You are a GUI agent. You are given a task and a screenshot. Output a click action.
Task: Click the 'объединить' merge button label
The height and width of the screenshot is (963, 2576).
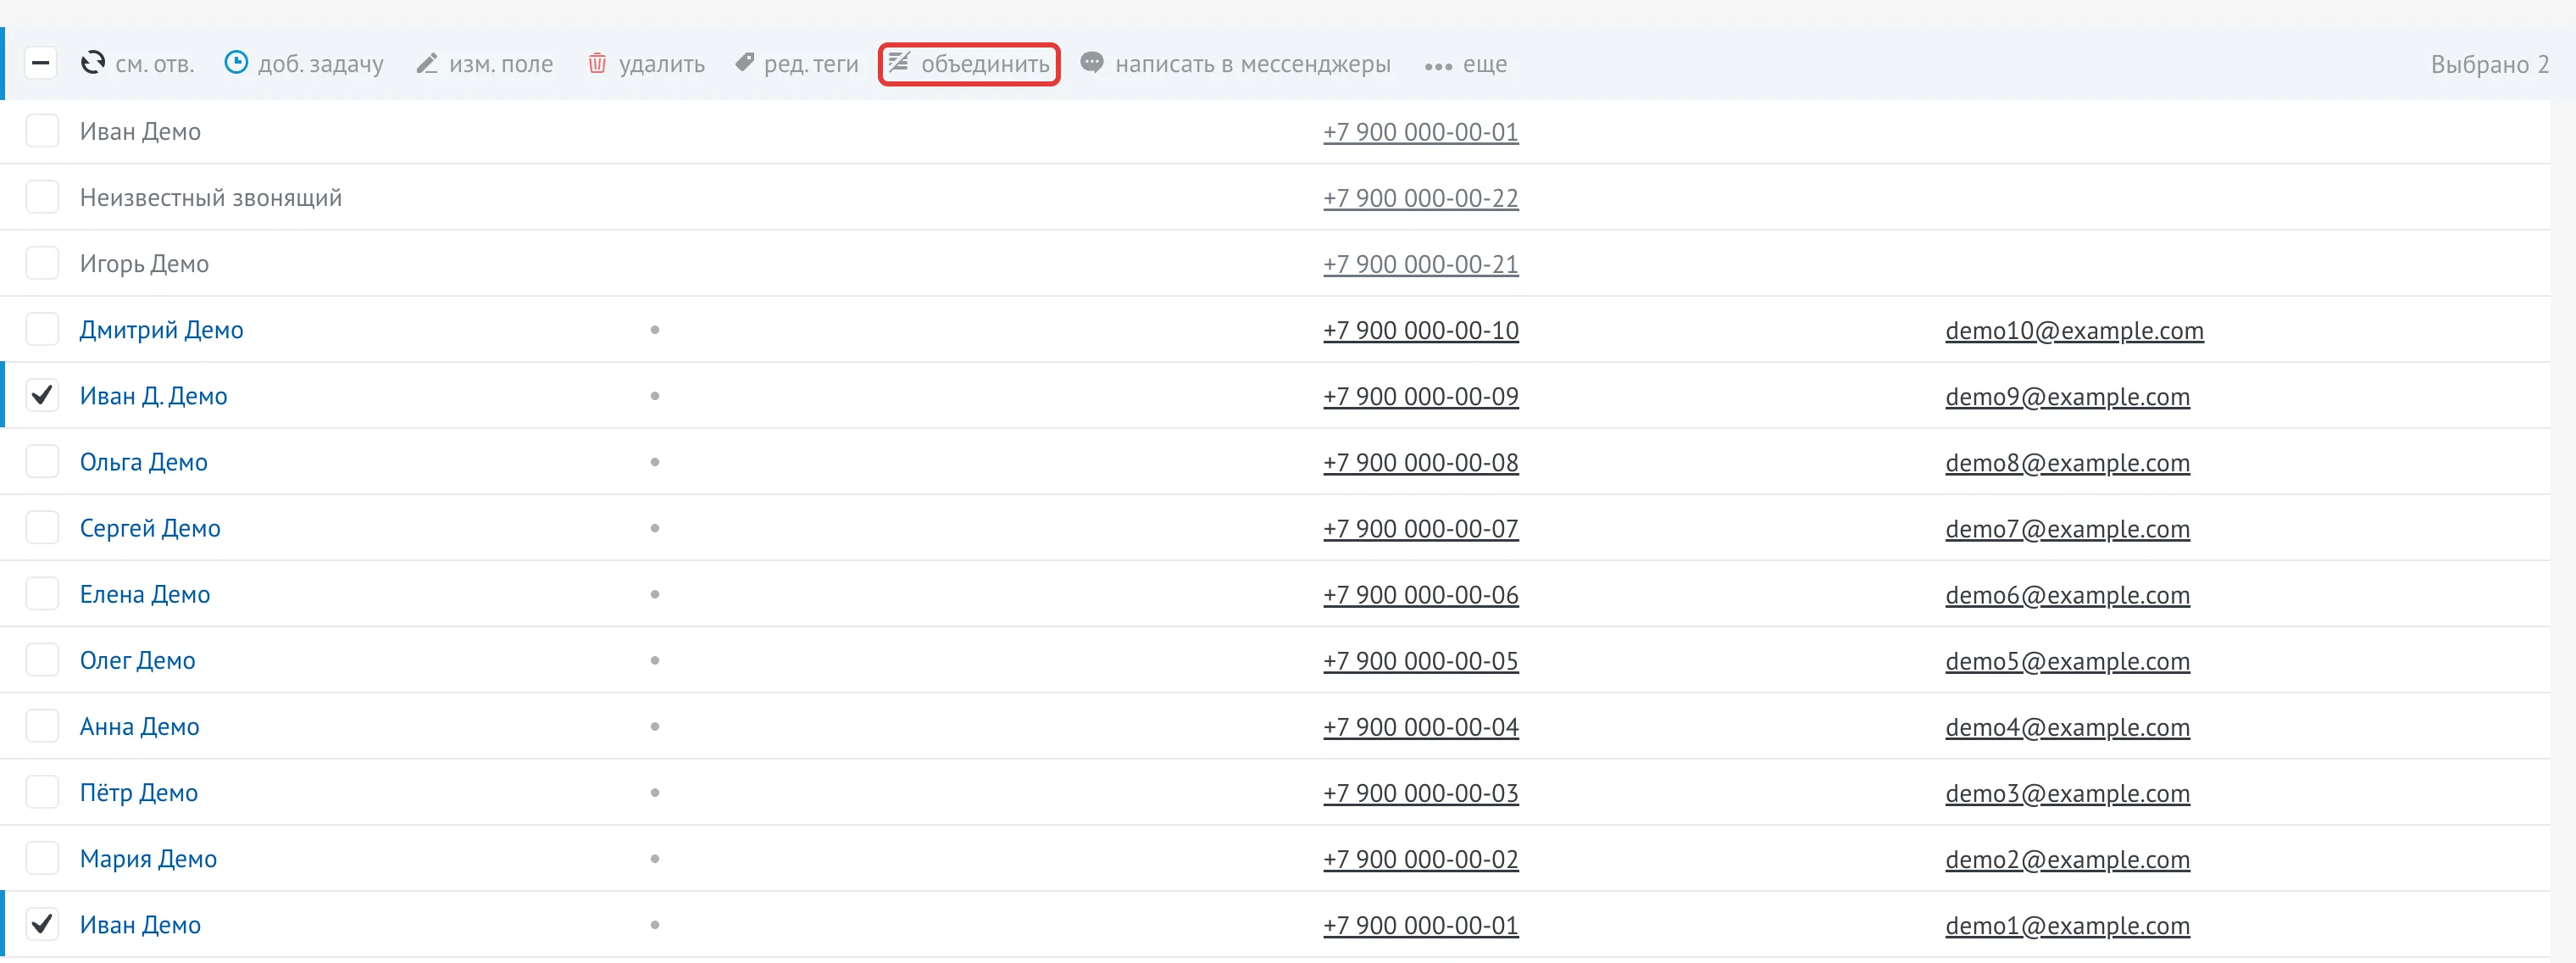click(985, 64)
